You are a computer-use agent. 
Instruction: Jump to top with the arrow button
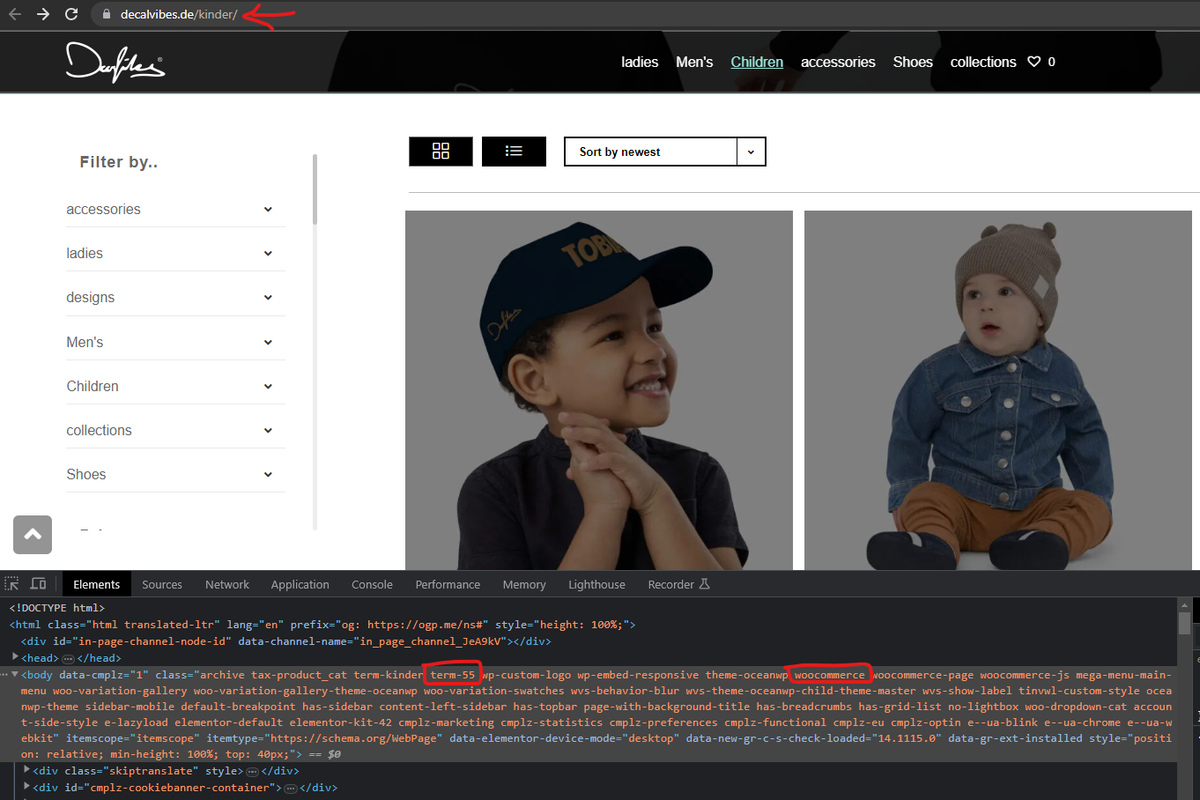pyautogui.click(x=32, y=534)
